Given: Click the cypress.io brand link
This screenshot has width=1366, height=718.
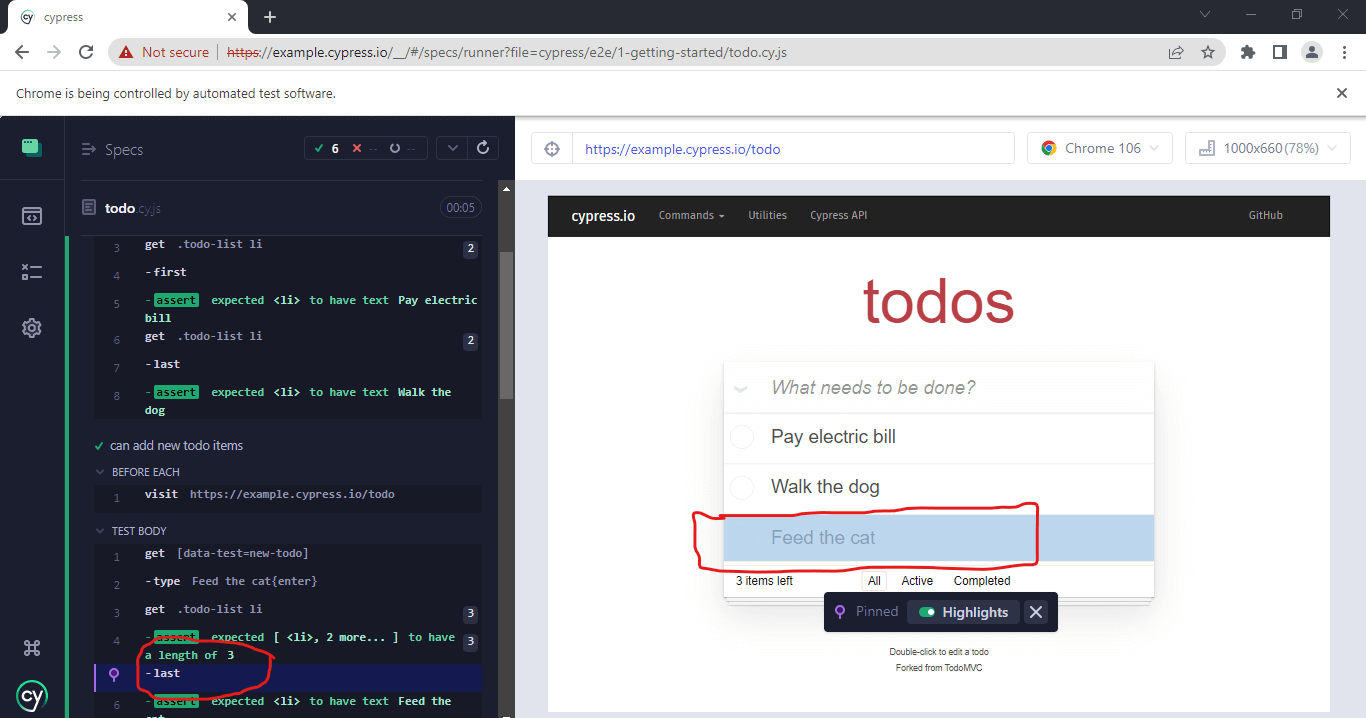Looking at the screenshot, I should [603, 215].
